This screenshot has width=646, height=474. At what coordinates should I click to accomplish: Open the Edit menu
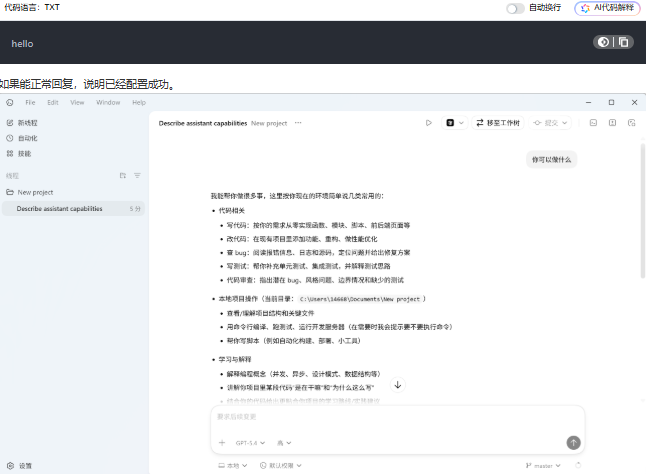pyautogui.click(x=53, y=103)
